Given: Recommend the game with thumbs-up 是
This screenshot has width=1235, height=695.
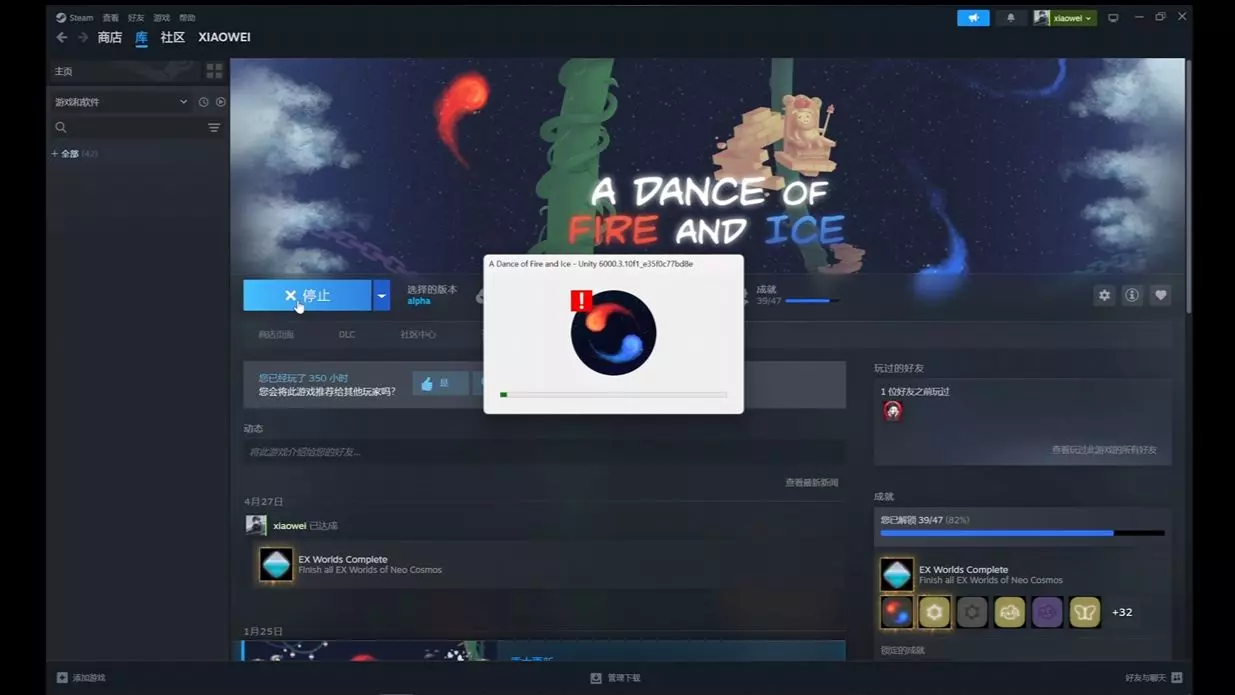Looking at the screenshot, I should click(439, 384).
